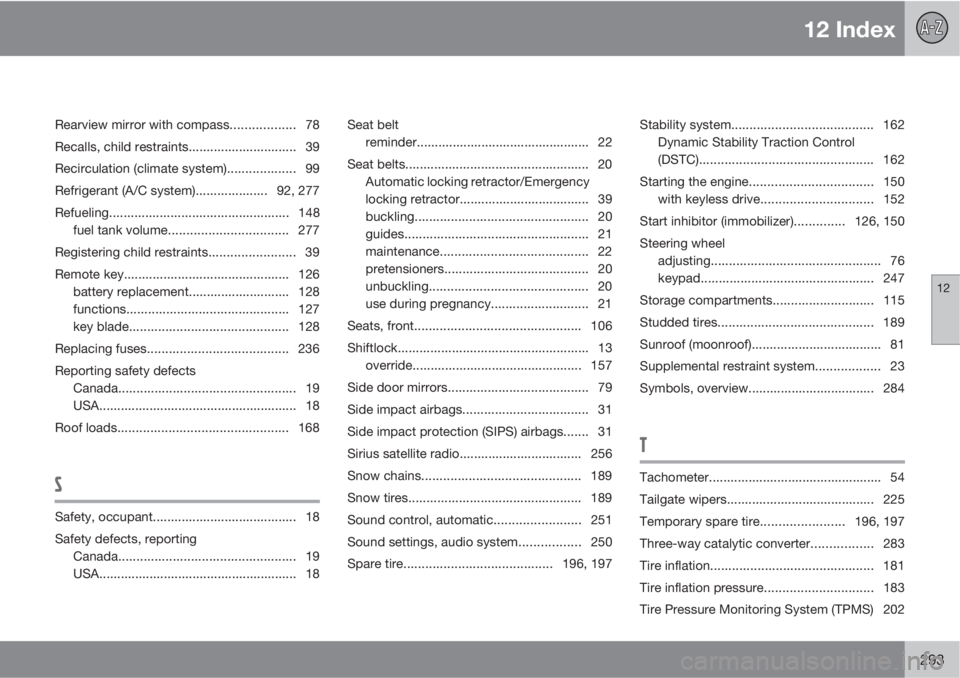Open the 'Roof loads' entry
Viewport: 960px width, 678px height.
coord(187,428)
